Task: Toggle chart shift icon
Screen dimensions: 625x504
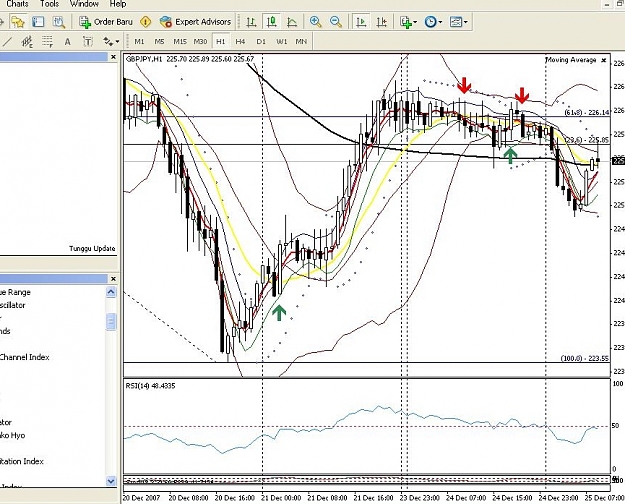Action: (x=381, y=22)
